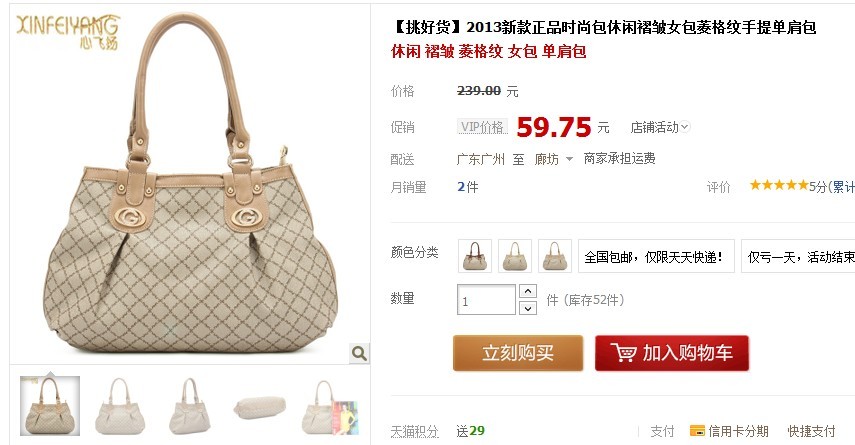Select the flat-lying bag thumbnail
This screenshot has width=855, height=445.
click(x=260, y=407)
